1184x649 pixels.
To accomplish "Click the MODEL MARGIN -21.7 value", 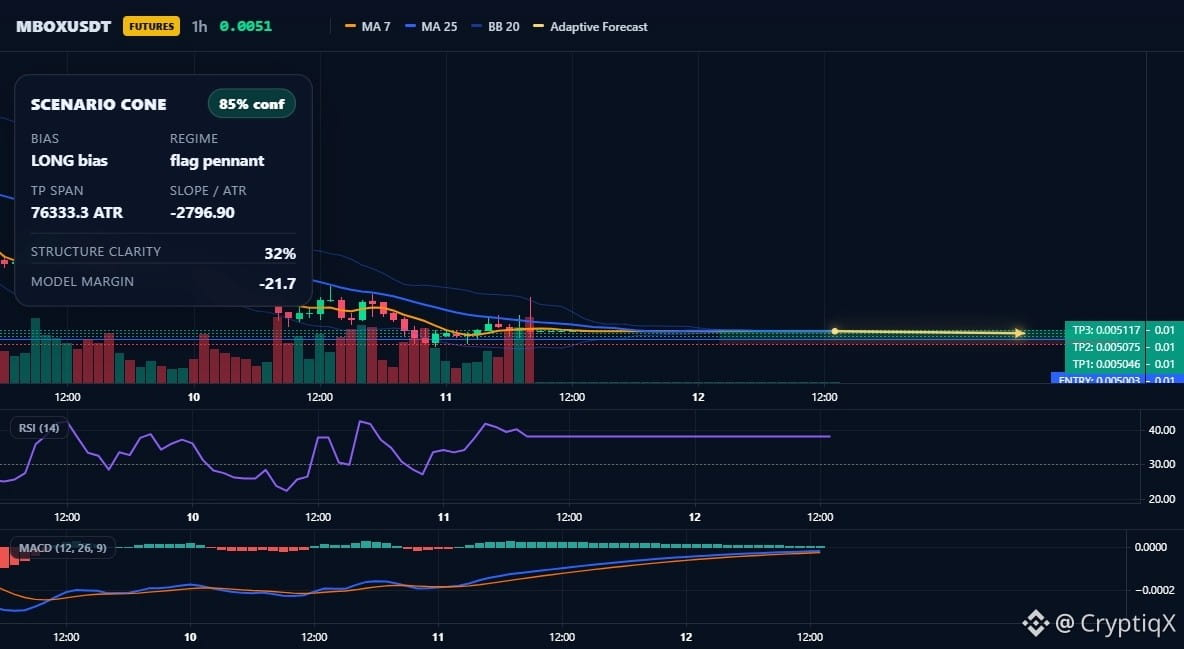I will pos(277,284).
